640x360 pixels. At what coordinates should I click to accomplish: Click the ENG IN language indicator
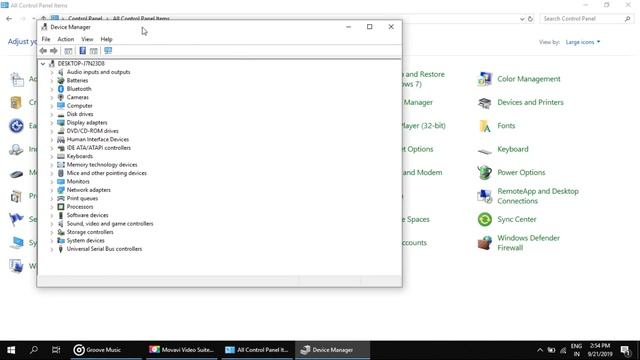coord(576,350)
